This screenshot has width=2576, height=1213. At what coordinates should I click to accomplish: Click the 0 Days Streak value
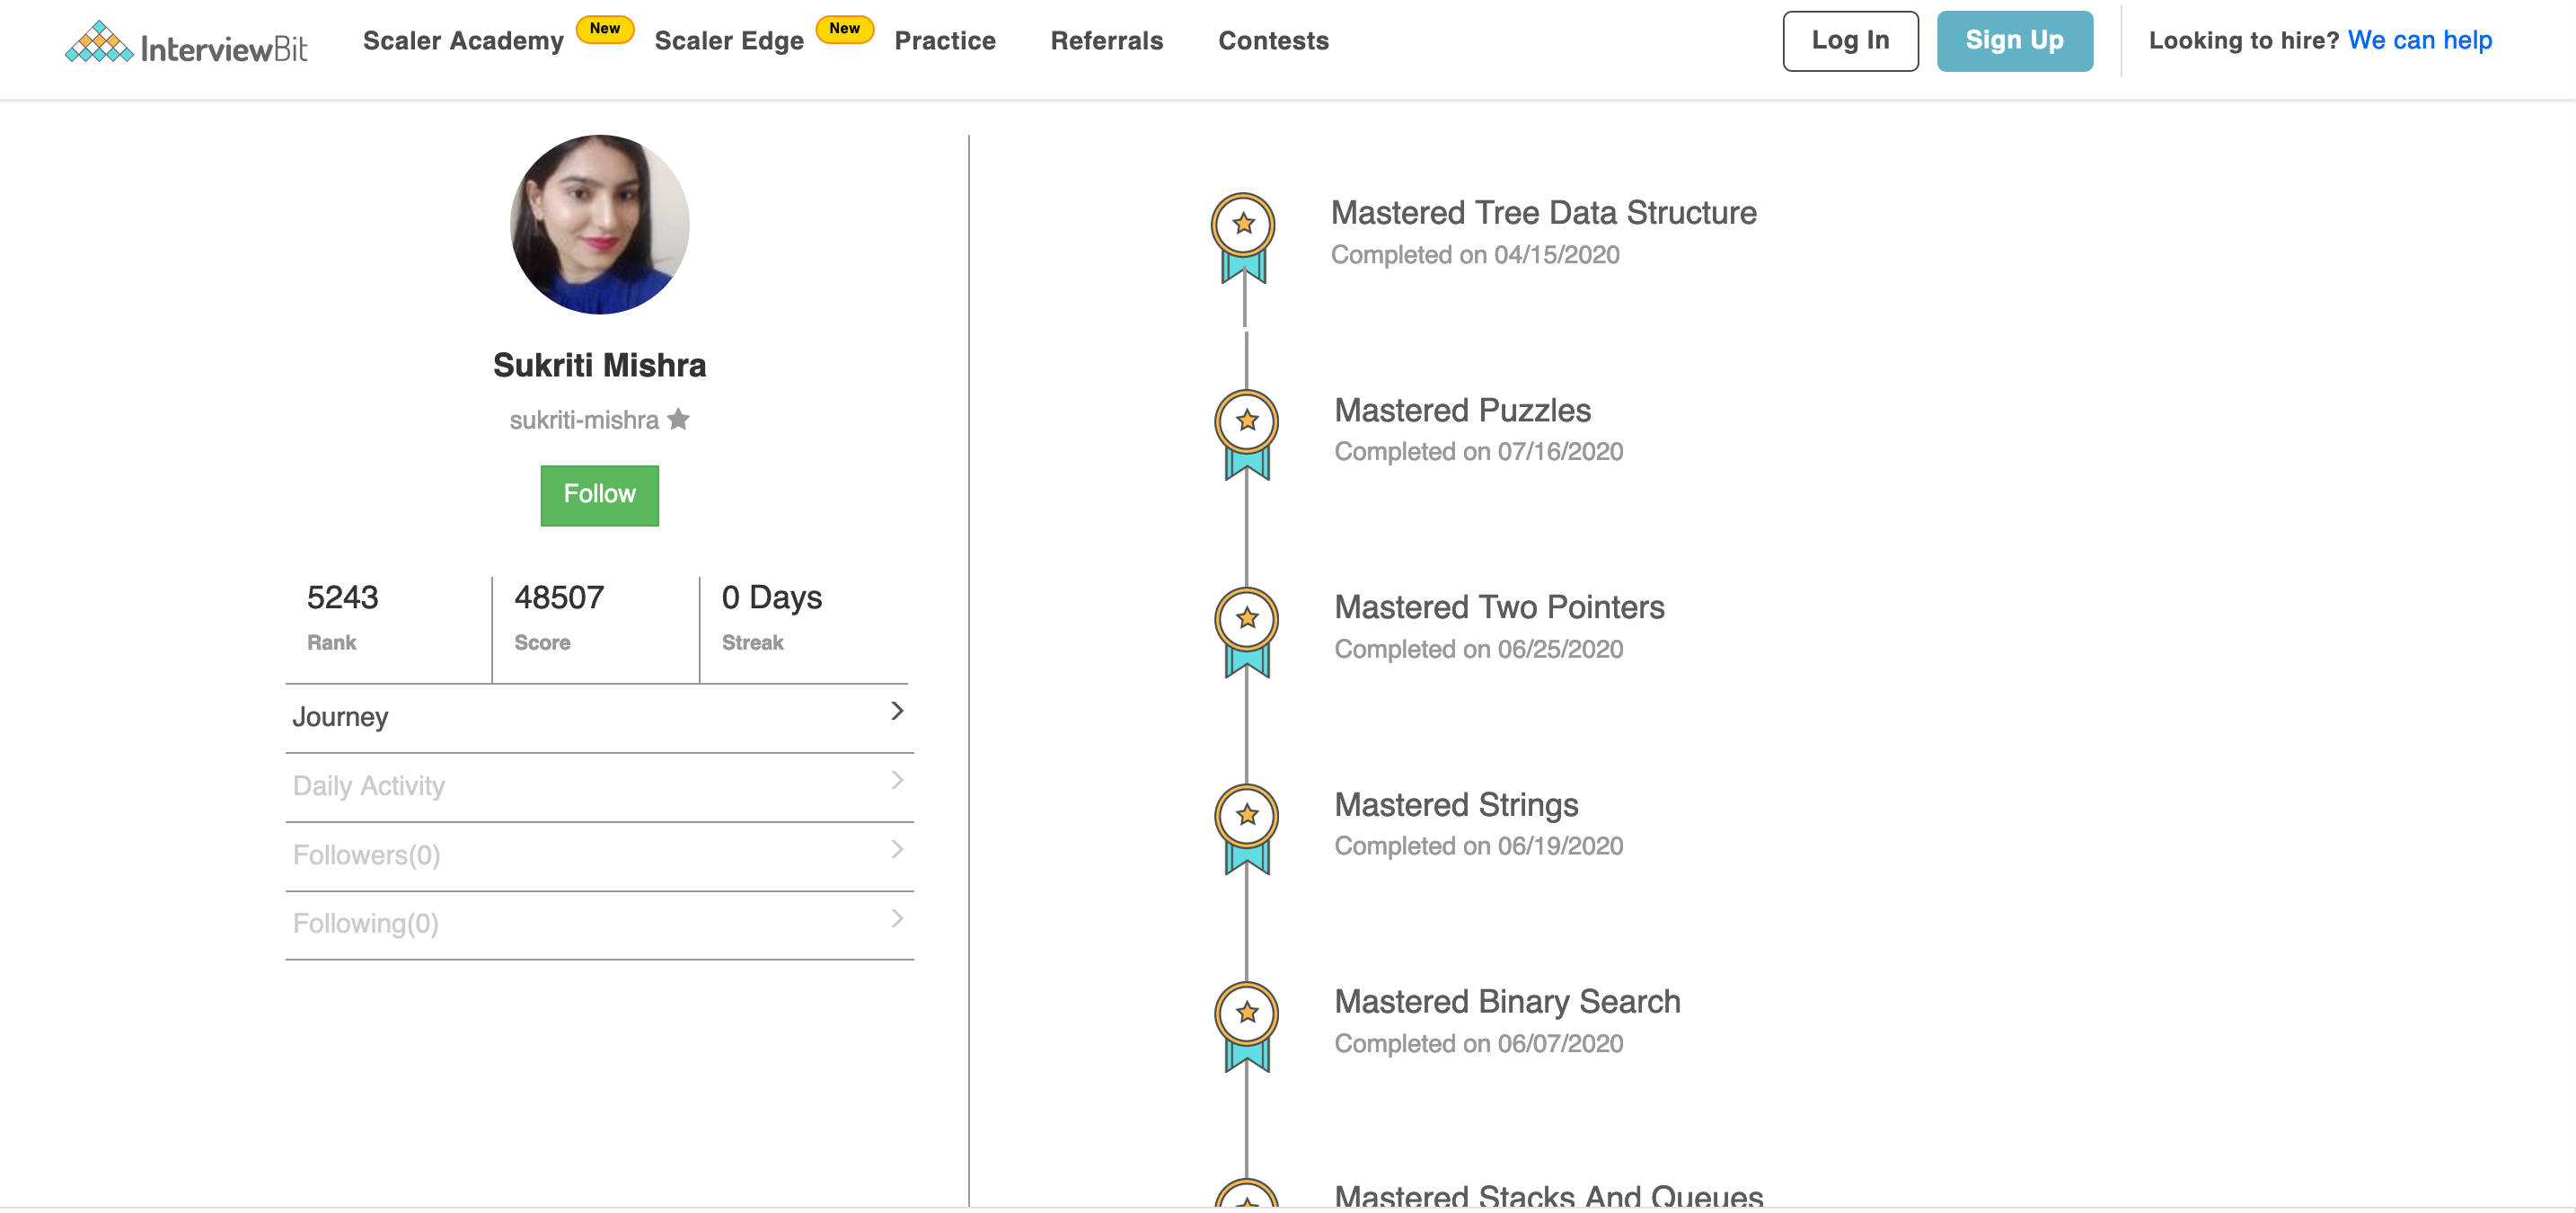[x=772, y=598]
